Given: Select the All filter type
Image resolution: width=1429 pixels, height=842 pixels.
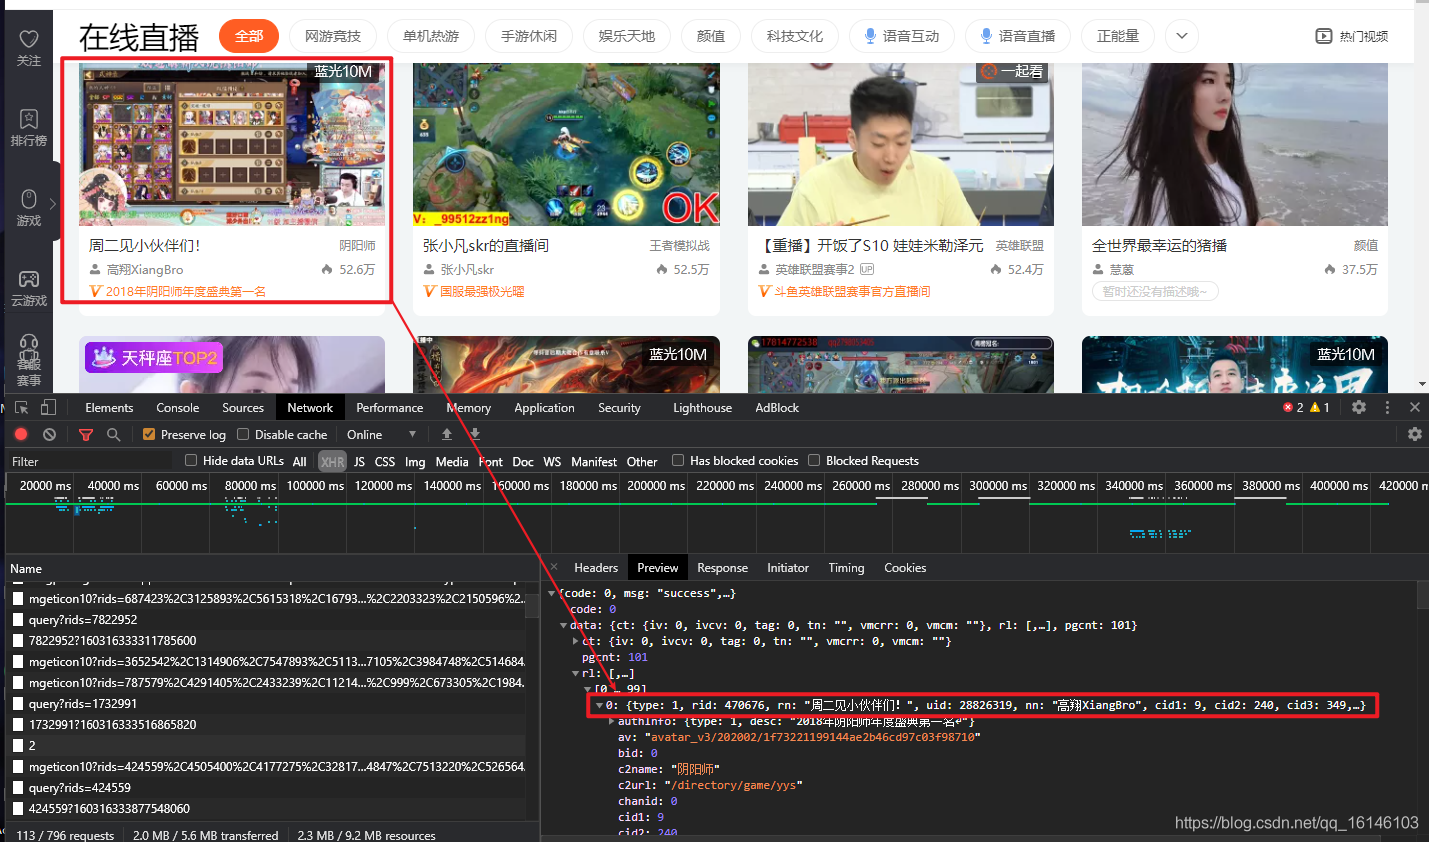Looking at the screenshot, I should 299,461.
